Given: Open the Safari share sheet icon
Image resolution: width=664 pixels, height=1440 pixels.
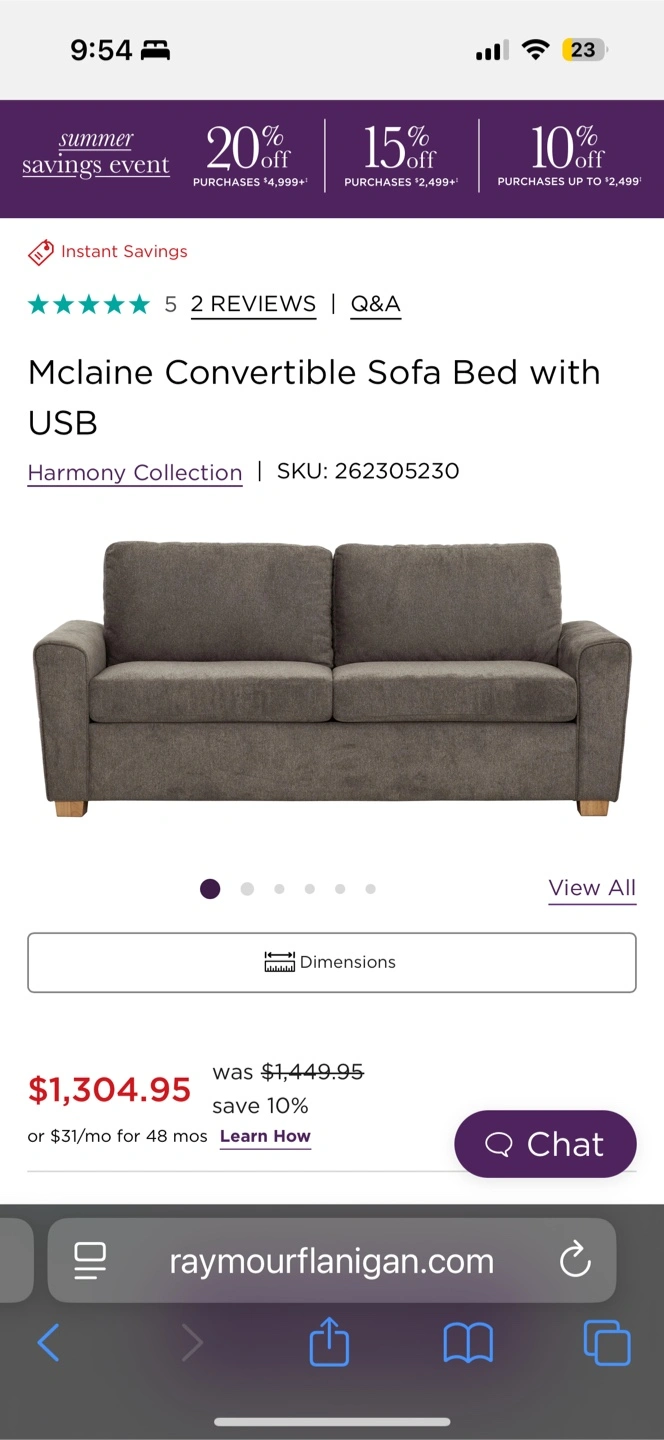Looking at the screenshot, I should (x=329, y=1341).
